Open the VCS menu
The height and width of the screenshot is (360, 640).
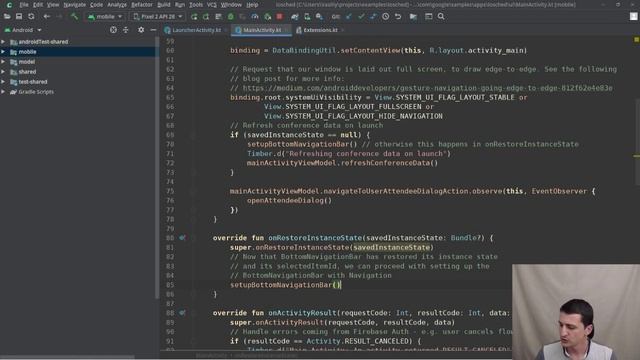click(211, 5)
